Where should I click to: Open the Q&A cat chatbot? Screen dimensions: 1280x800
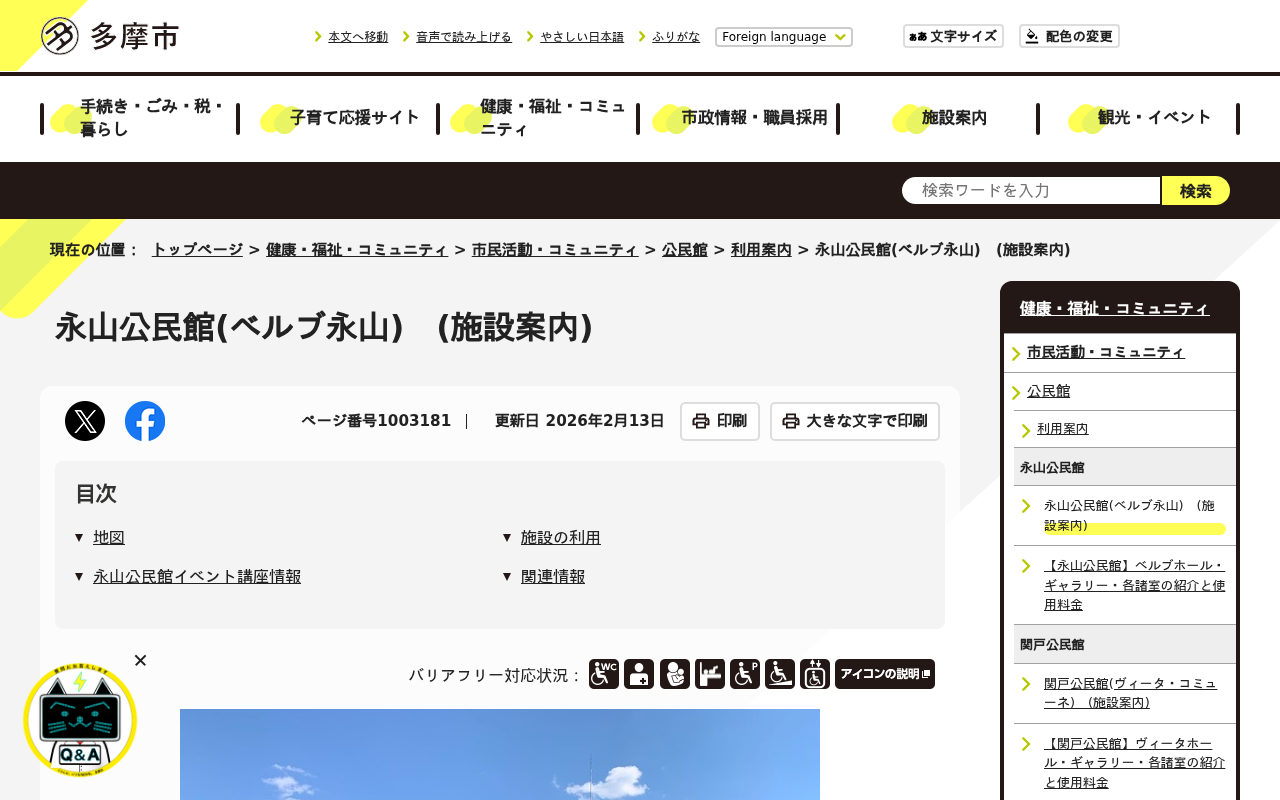80,720
